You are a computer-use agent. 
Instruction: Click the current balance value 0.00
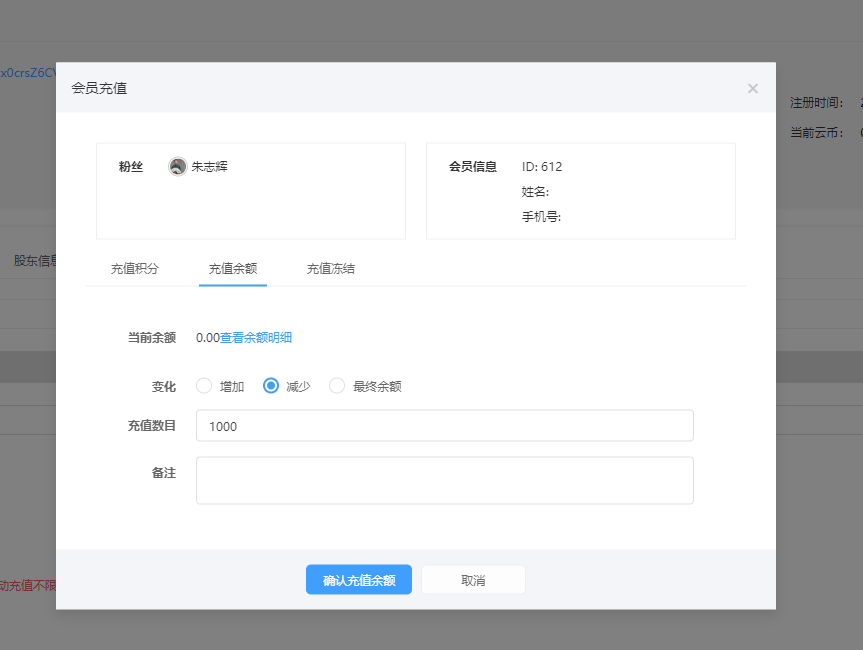208,337
